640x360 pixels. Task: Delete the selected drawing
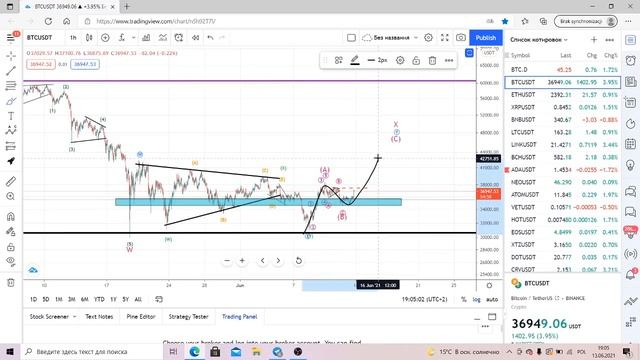coord(432,60)
